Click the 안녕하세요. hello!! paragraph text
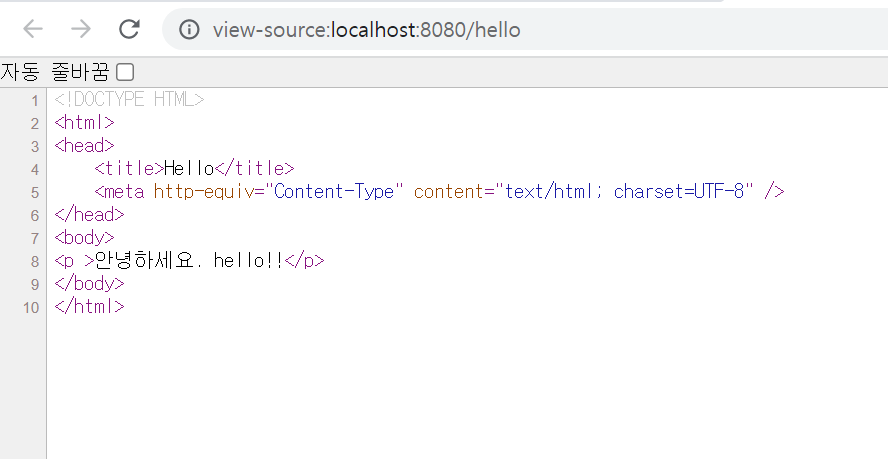The image size is (888, 459). tap(189, 261)
